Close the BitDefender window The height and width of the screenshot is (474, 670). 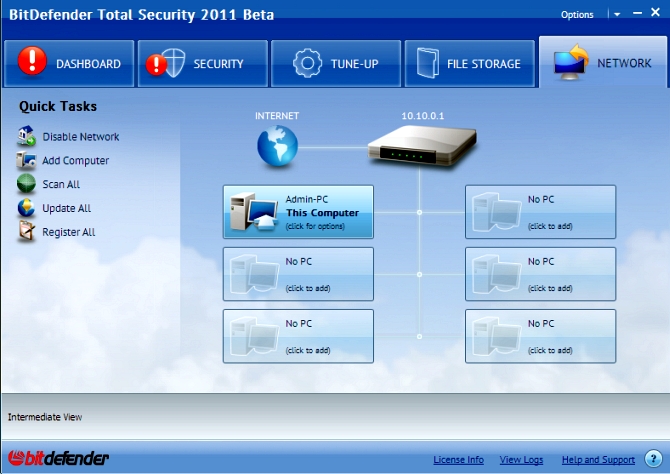pyautogui.click(x=655, y=12)
